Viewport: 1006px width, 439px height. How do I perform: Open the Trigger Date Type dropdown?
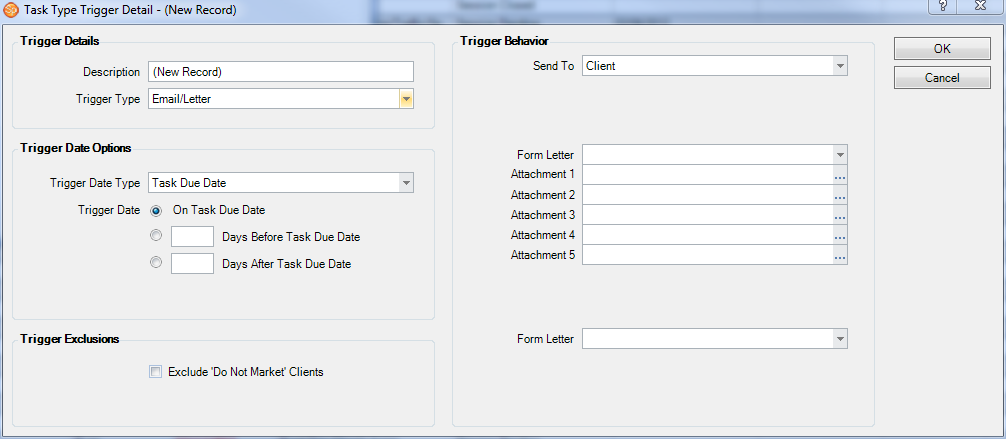405,183
